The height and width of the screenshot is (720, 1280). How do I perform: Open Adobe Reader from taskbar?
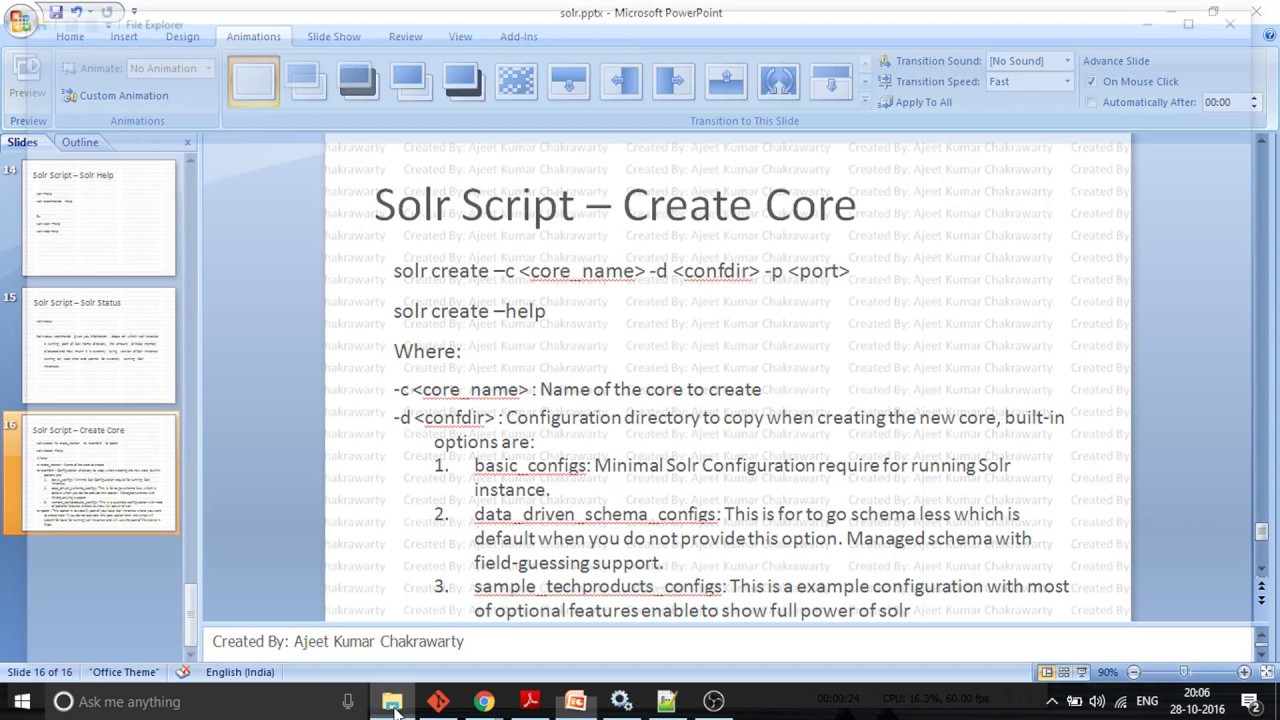pos(530,701)
